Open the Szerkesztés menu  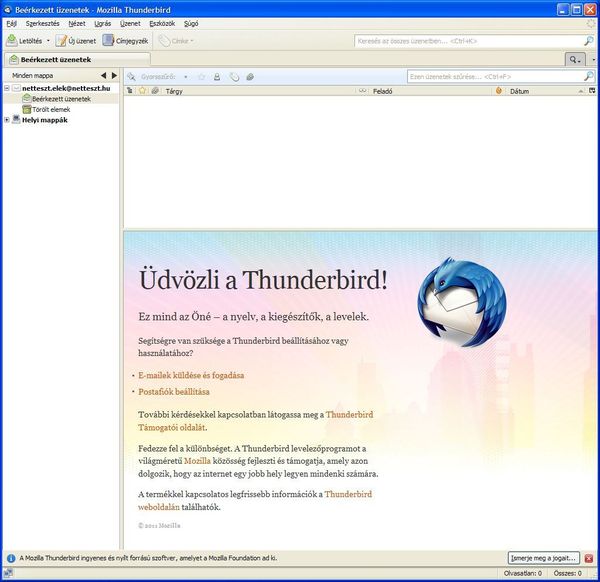click(42, 23)
